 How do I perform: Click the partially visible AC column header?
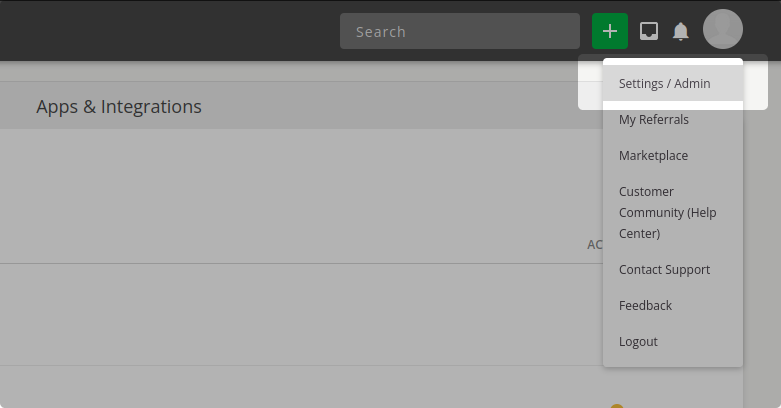pyautogui.click(x=594, y=245)
